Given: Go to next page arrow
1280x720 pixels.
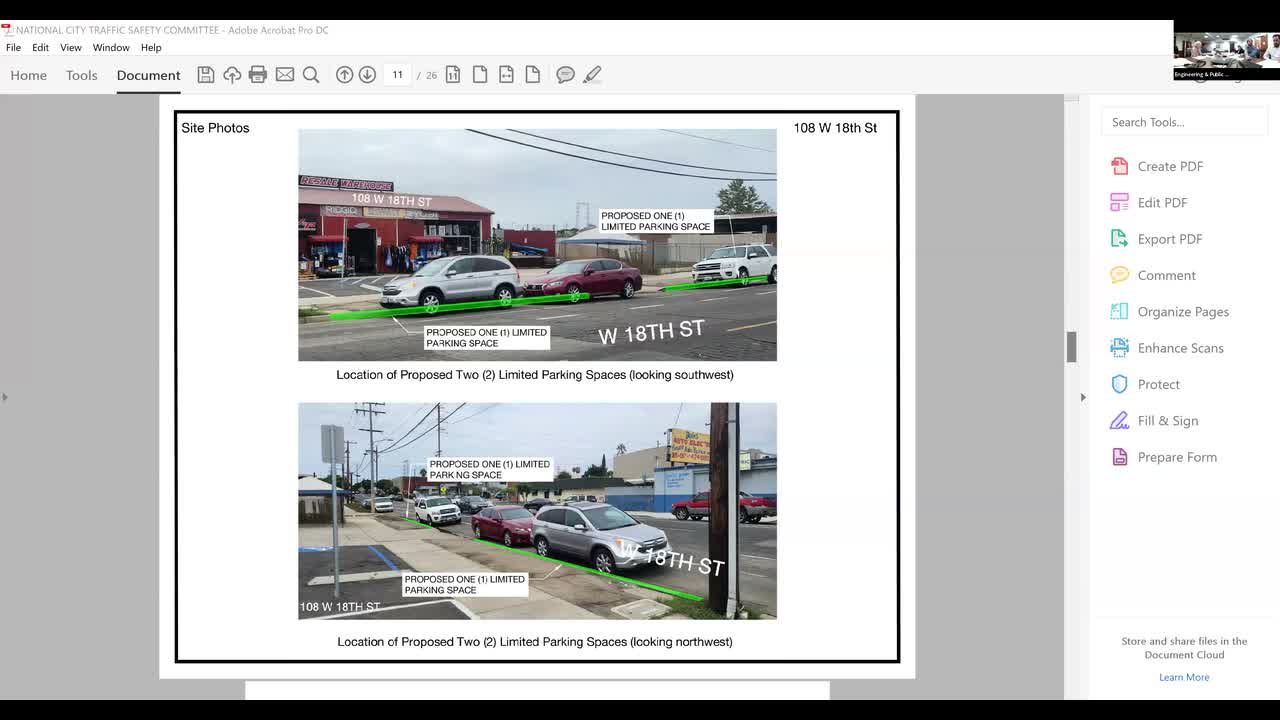Looking at the screenshot, I should point(367,75).
